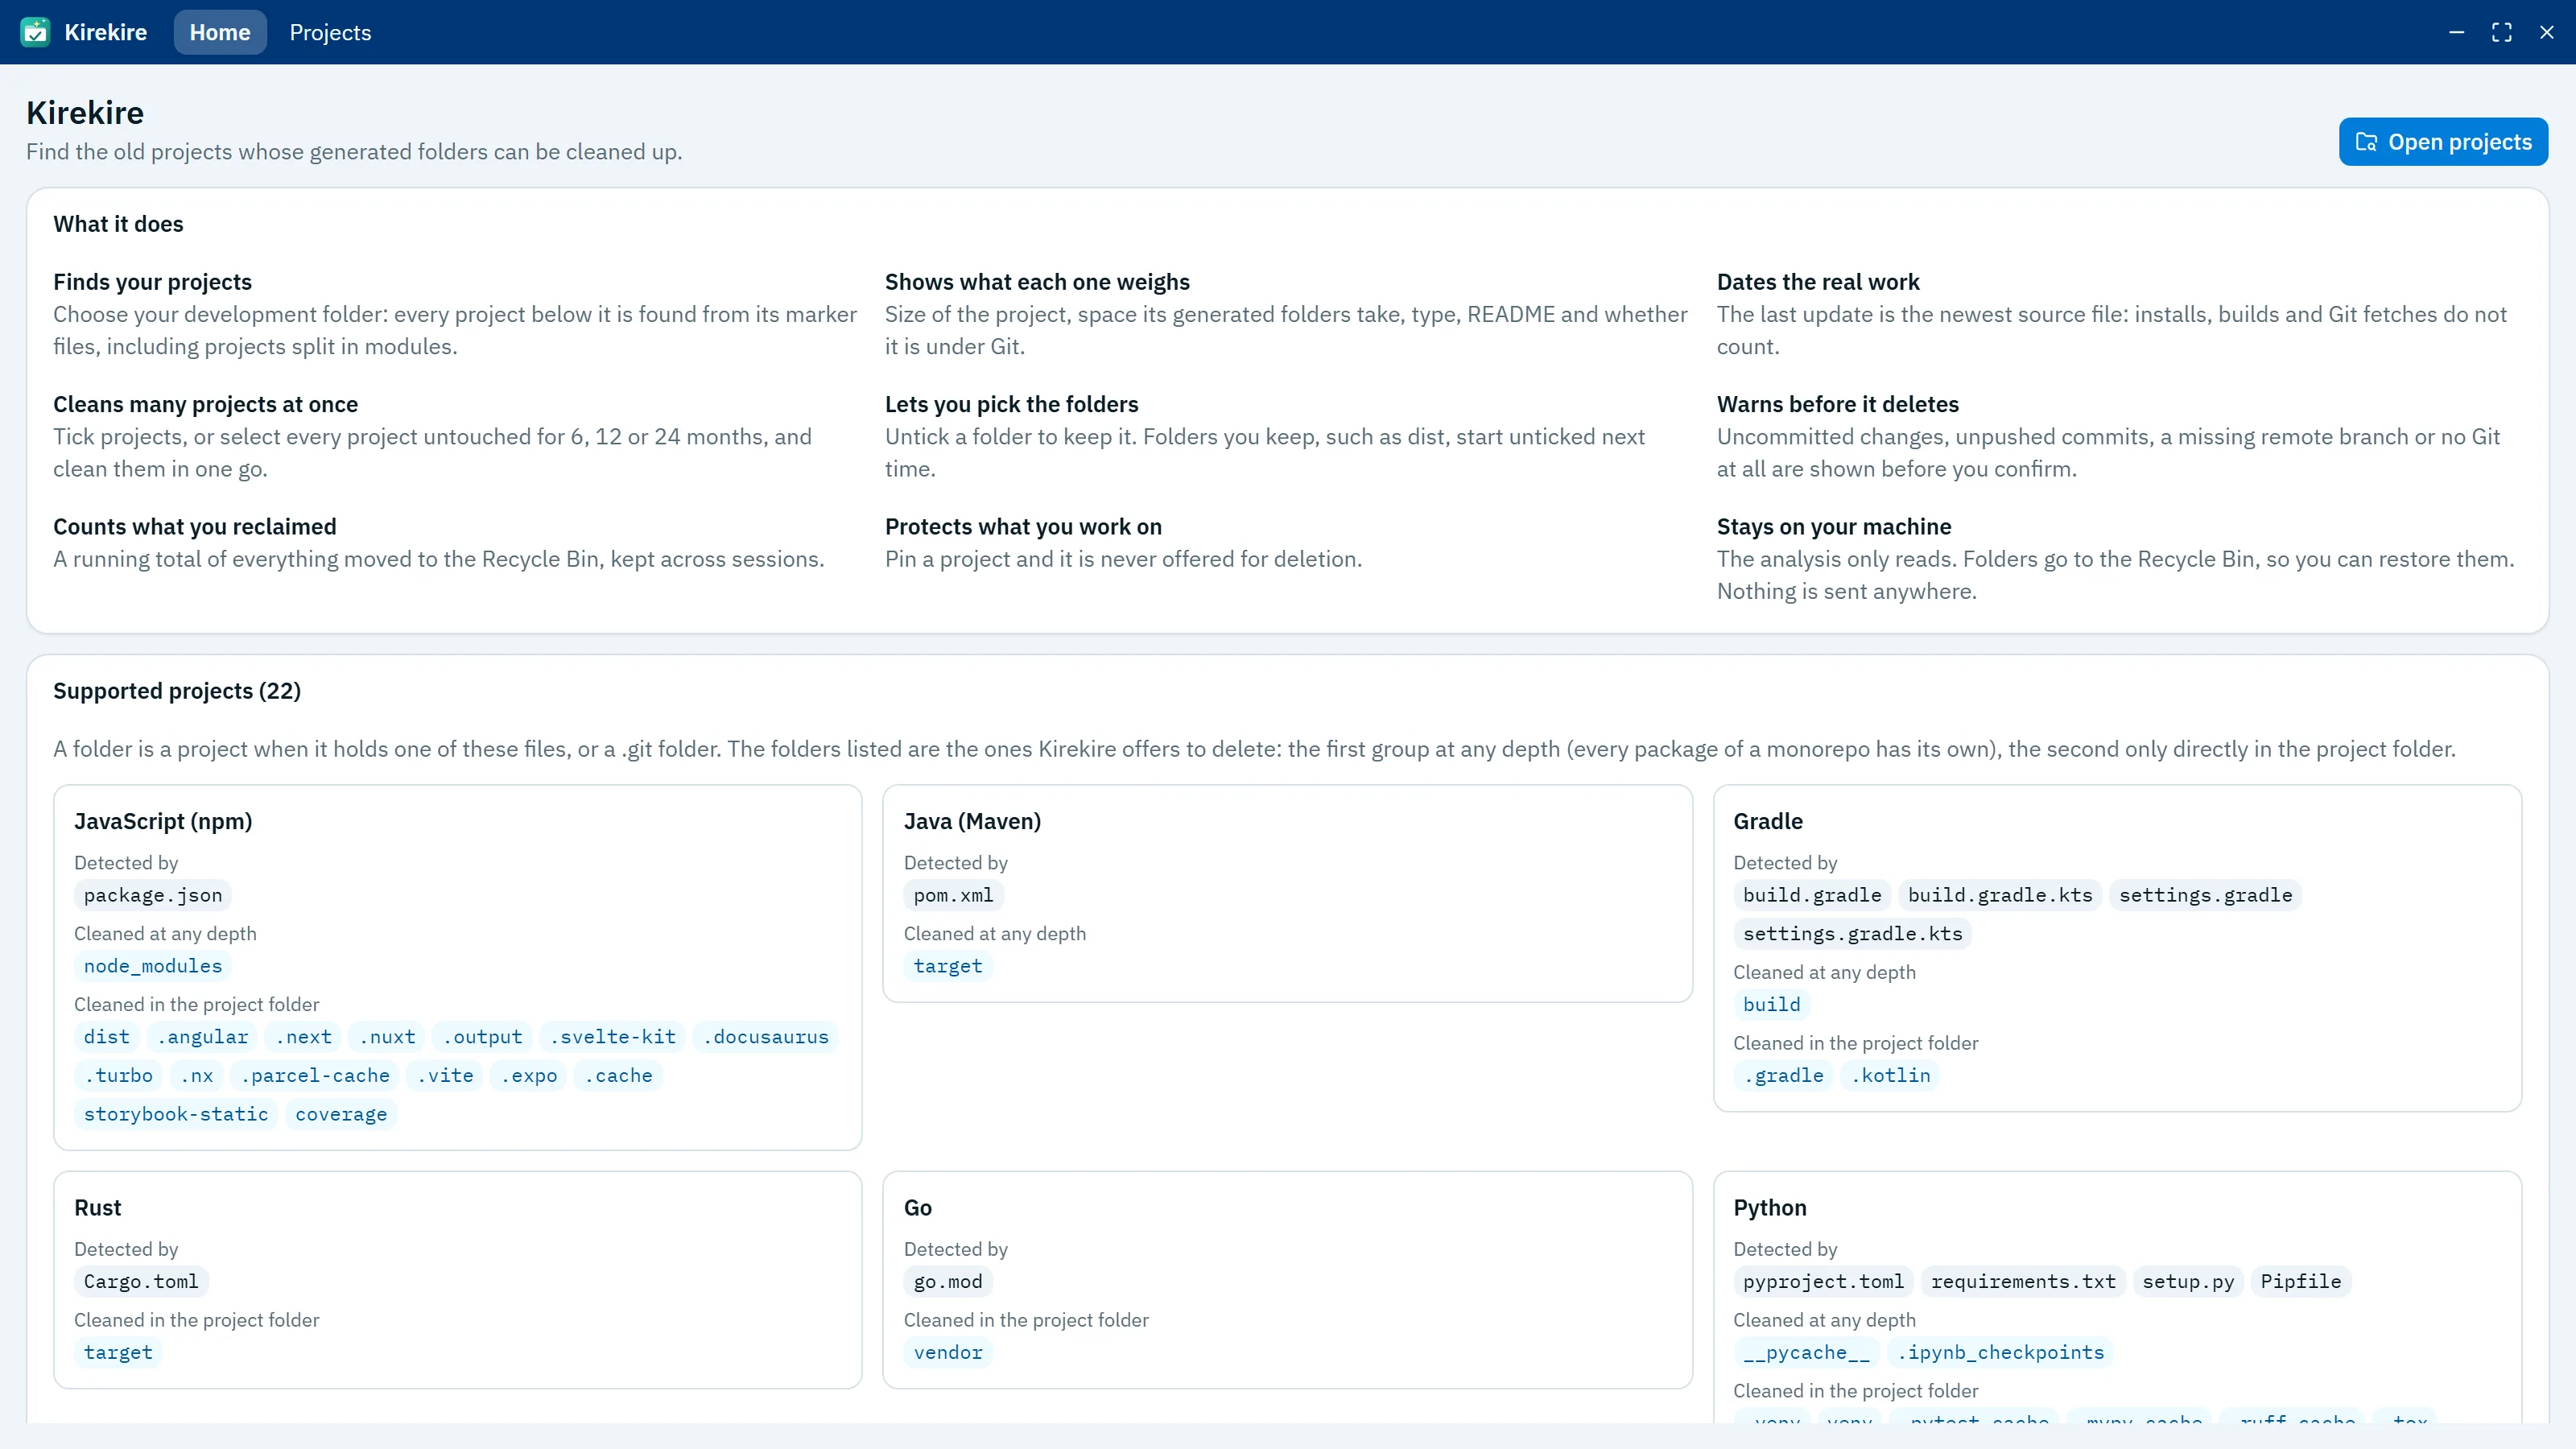Select the vendor folder chip

tap(947, 1353)
